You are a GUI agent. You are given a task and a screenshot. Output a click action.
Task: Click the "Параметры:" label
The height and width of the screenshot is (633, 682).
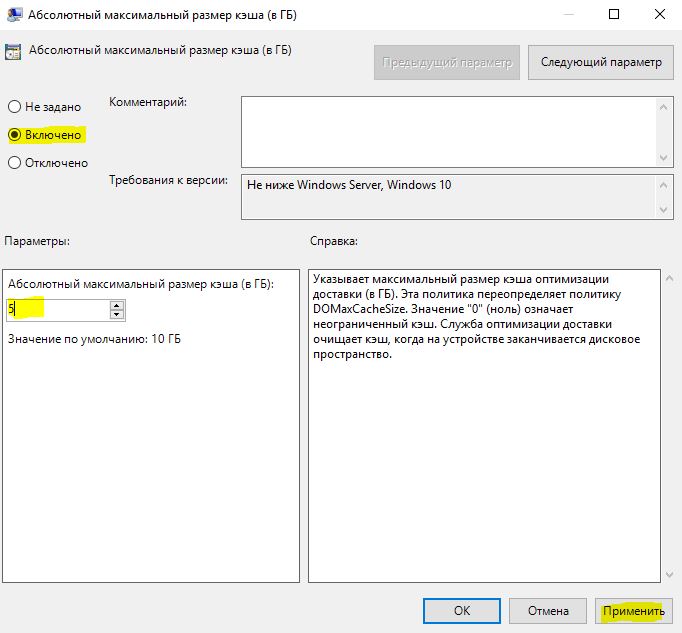pyautogui.click(x=37, y=241)
